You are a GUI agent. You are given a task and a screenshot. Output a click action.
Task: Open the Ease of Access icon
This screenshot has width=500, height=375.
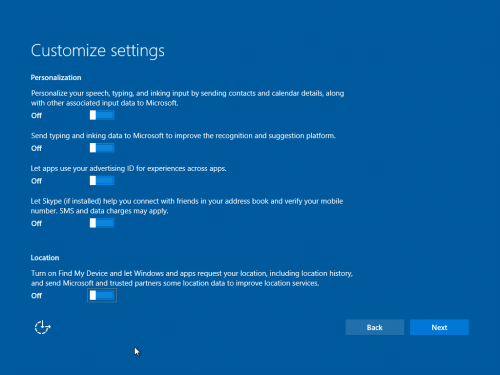(x=43, y=327)
